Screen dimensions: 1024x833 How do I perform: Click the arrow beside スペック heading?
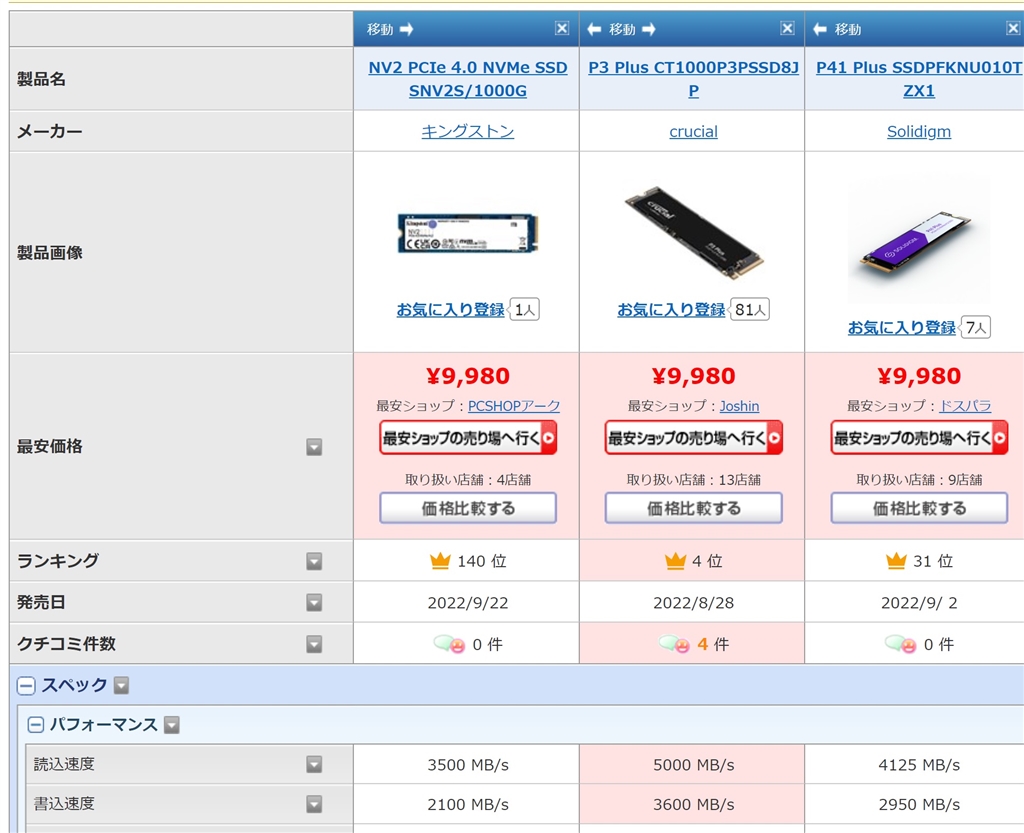[121, 685]
